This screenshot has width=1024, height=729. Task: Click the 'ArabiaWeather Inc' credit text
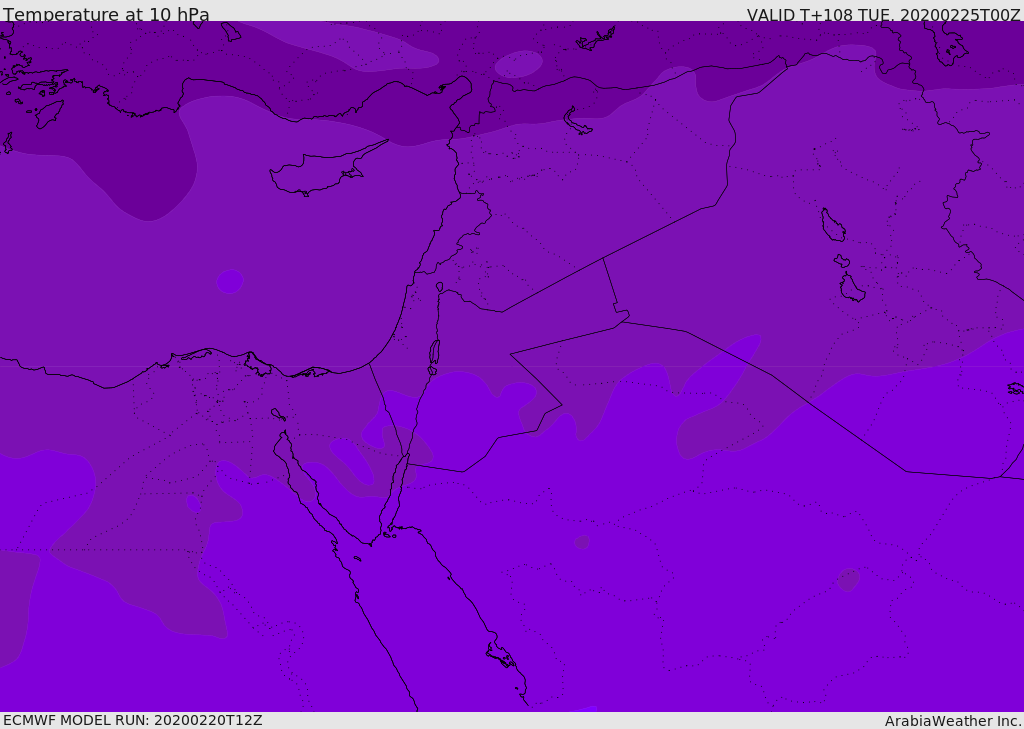(x=953, y=721)
